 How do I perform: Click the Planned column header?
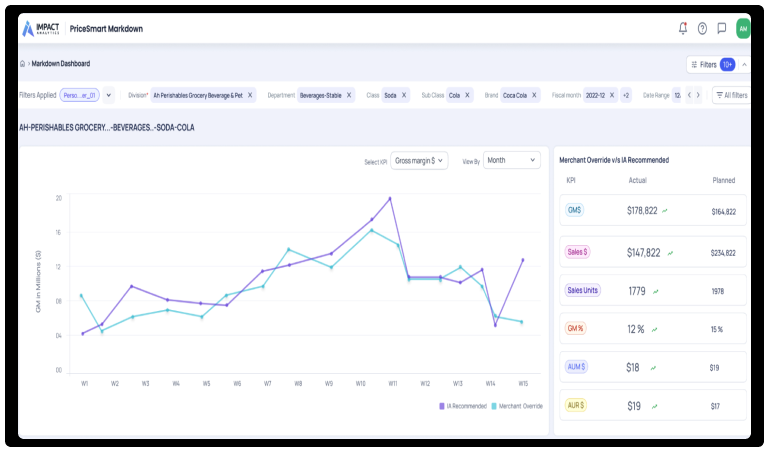pos(723,180)
